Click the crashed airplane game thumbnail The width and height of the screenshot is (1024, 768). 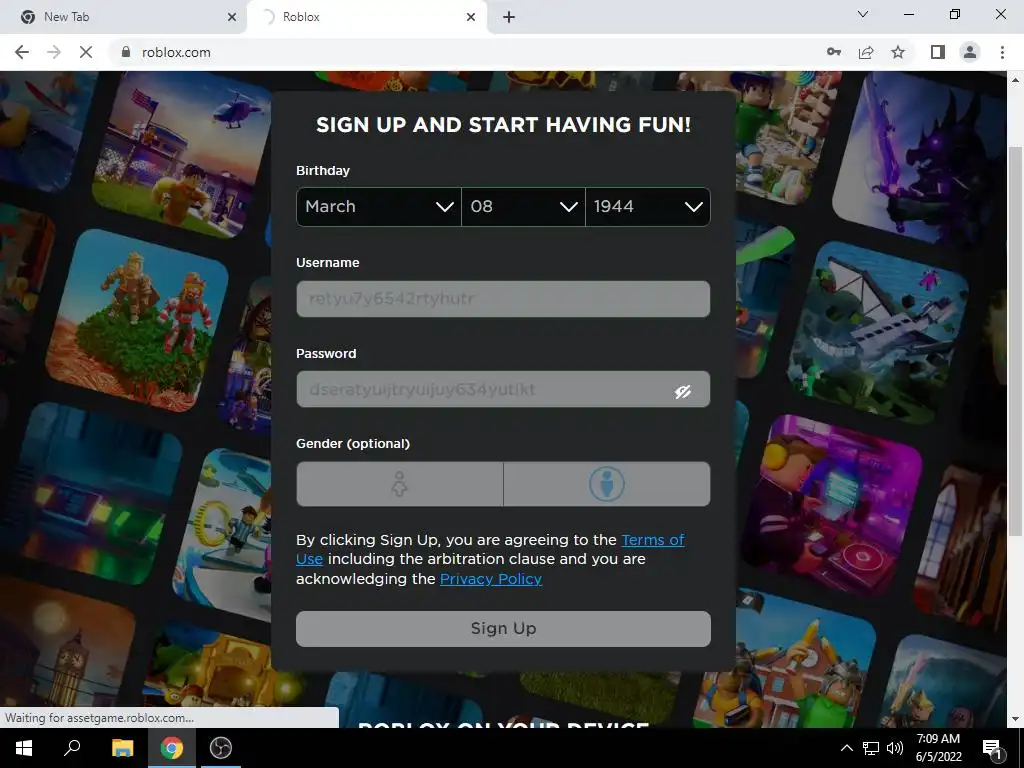(878, 333)
